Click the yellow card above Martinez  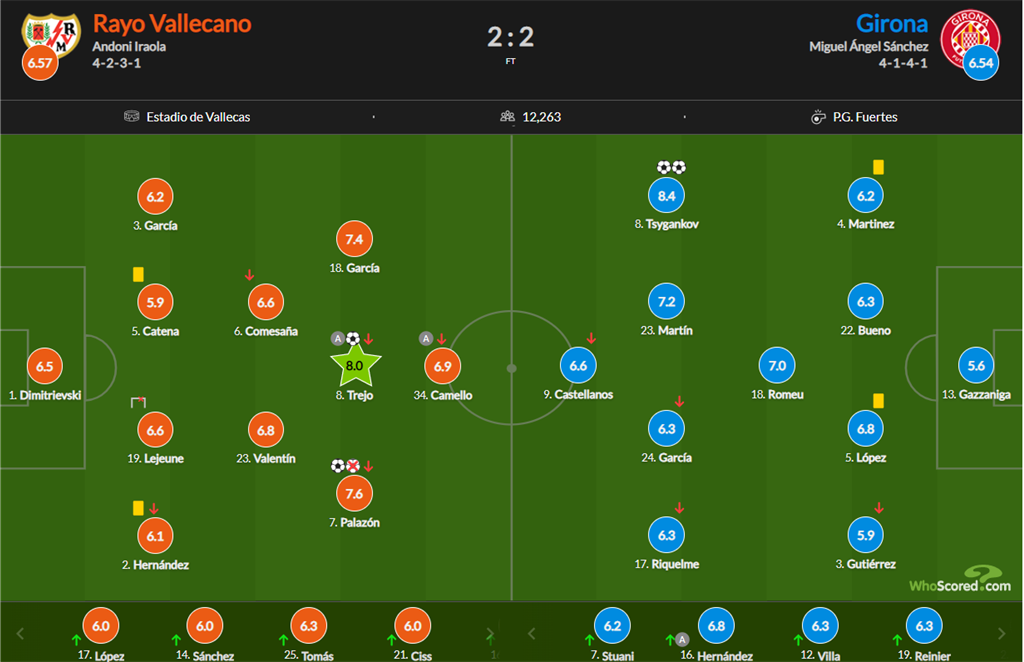(878, 168)
